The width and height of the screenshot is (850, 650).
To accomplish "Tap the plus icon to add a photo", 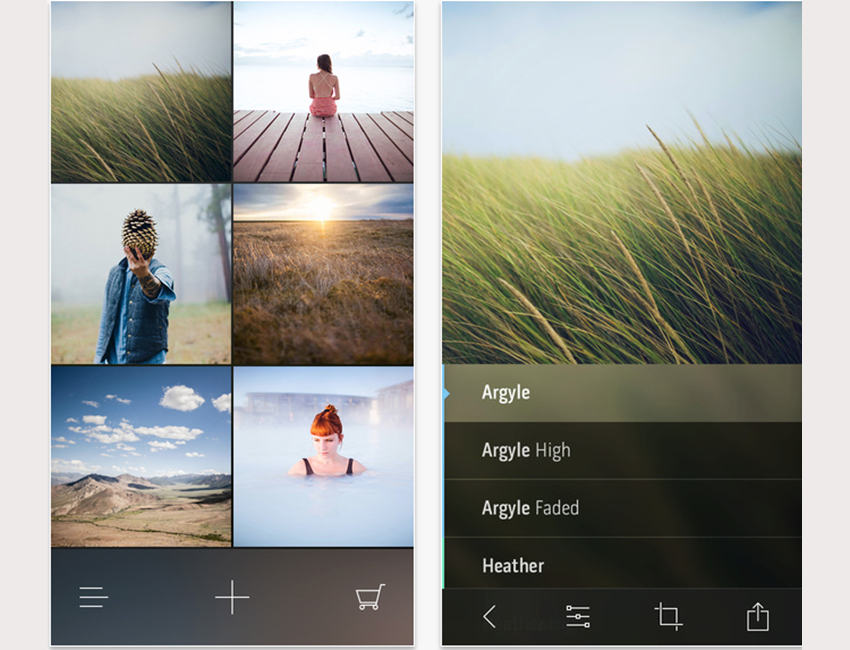I will [x=232, y=597].
